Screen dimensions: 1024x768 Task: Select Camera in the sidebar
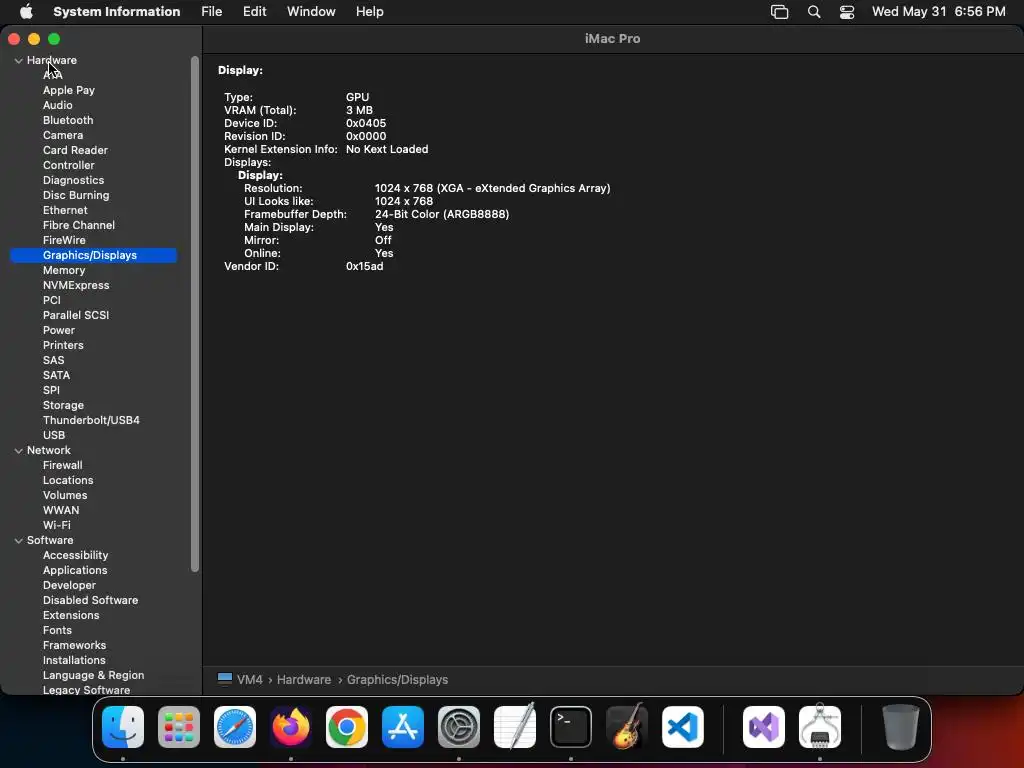tap(63, 135)
